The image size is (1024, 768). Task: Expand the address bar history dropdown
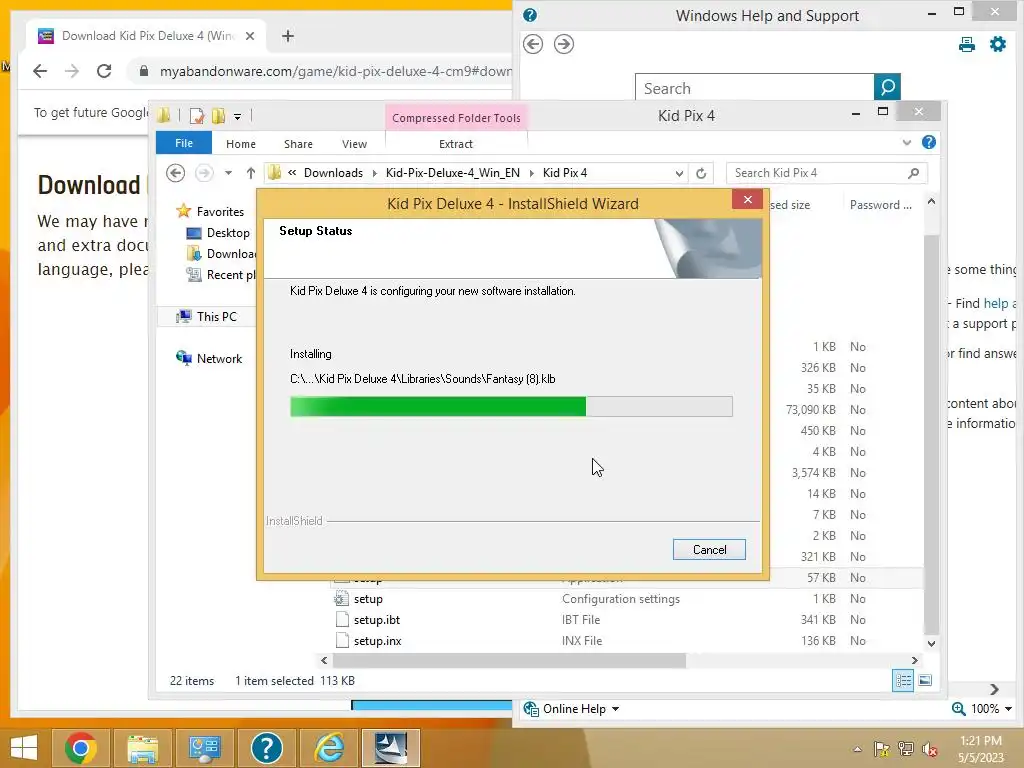679,173
